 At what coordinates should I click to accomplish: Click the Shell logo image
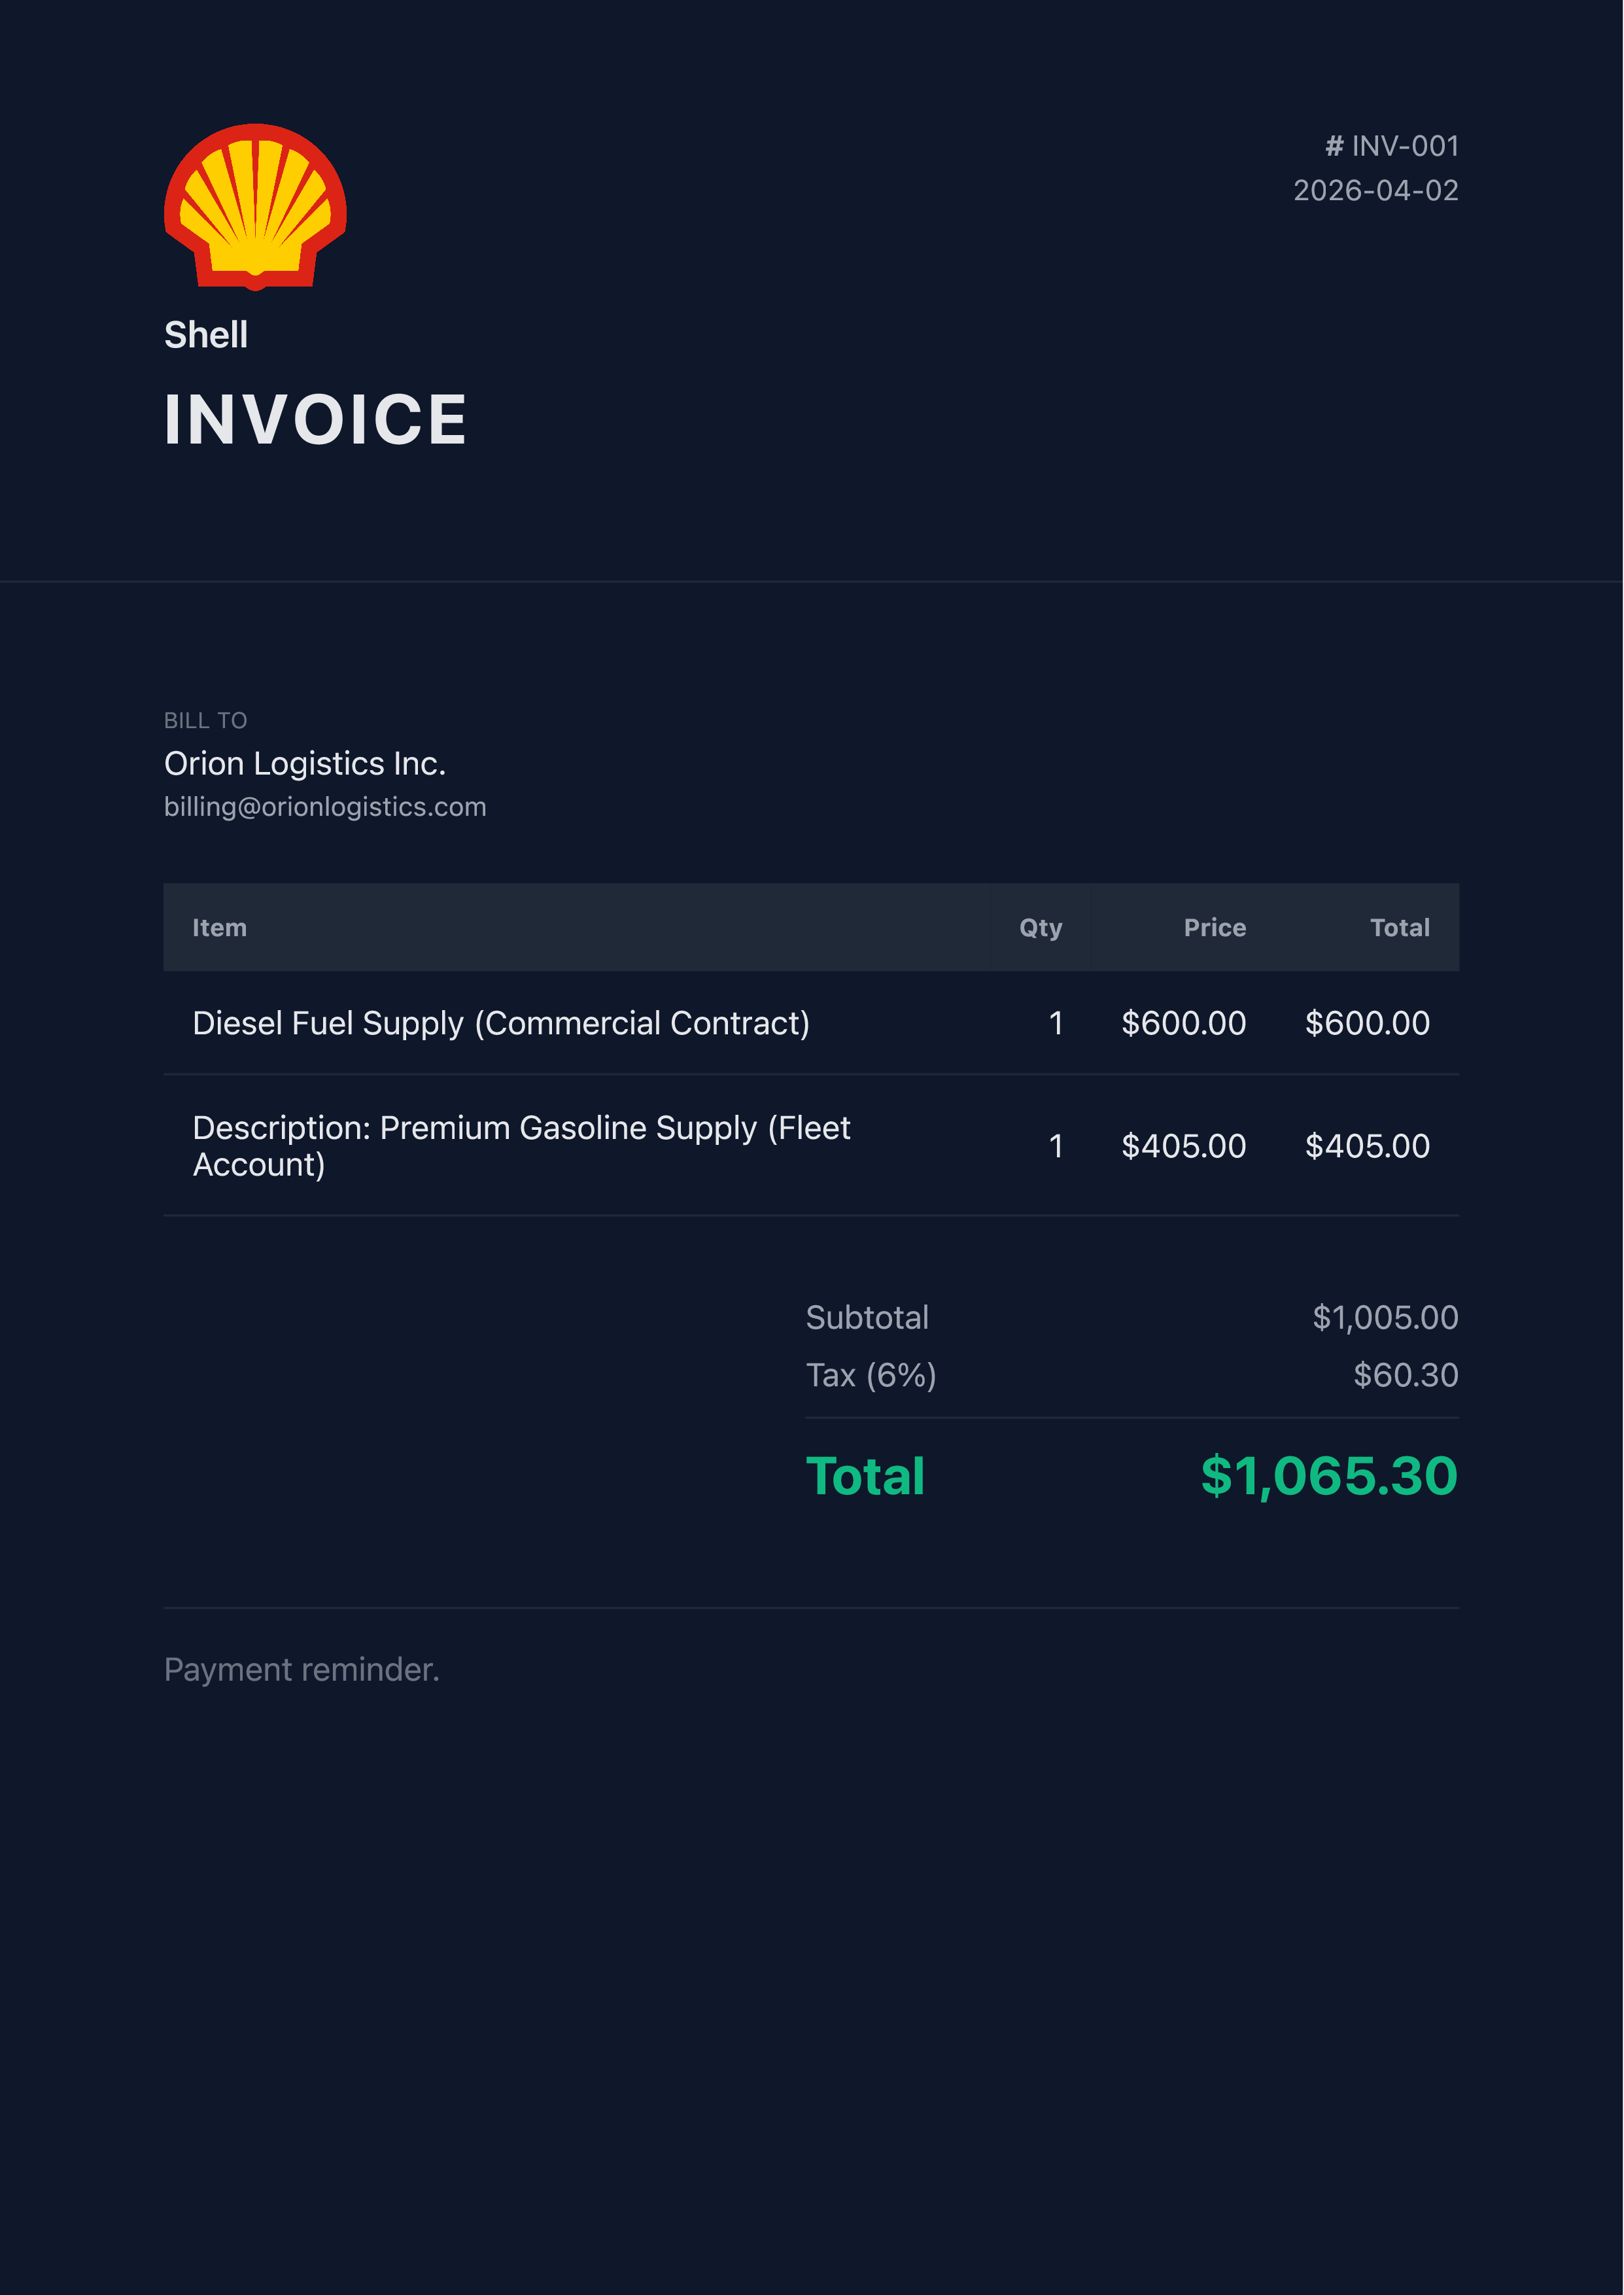[255, 207]
